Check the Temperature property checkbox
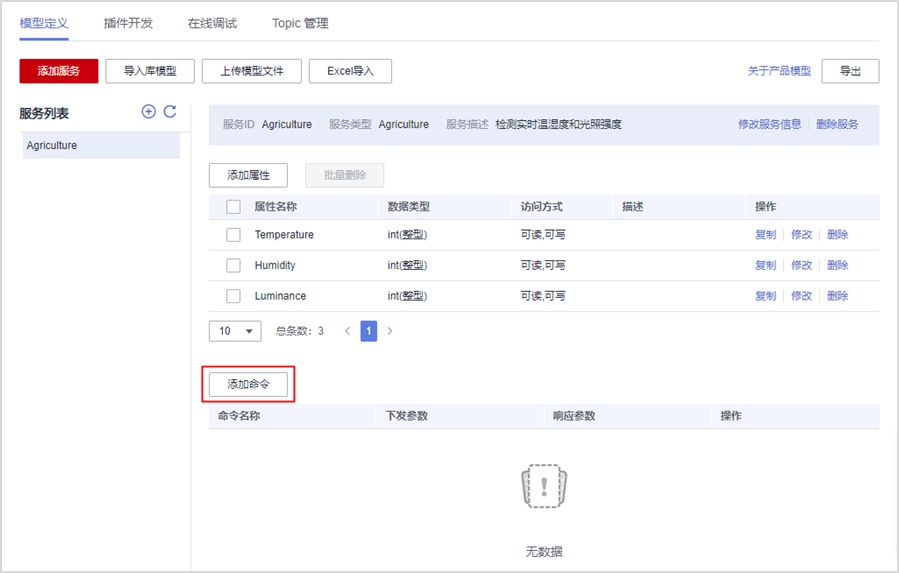The image size is (899, 573). 233,235
